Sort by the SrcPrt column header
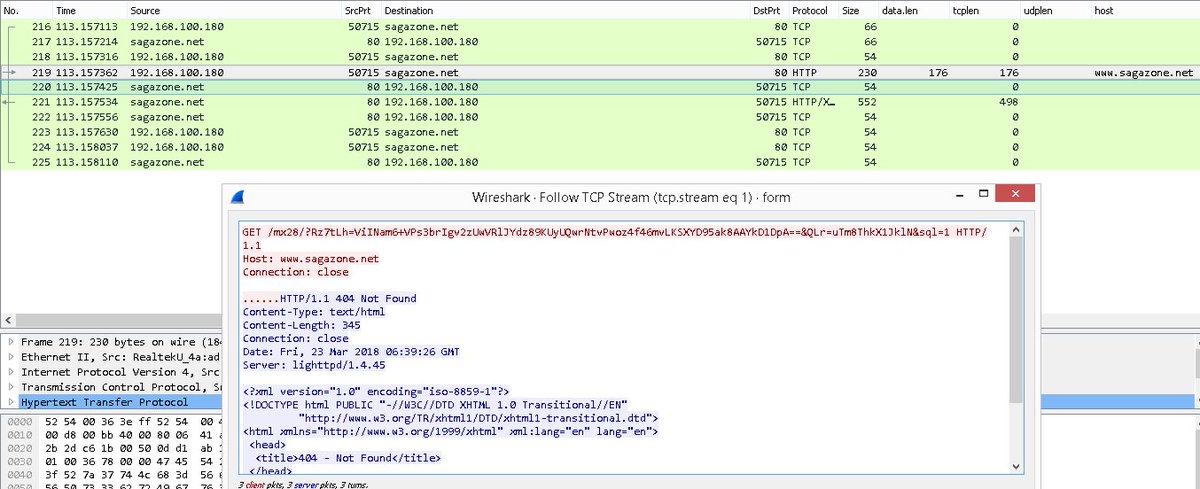 362,9
